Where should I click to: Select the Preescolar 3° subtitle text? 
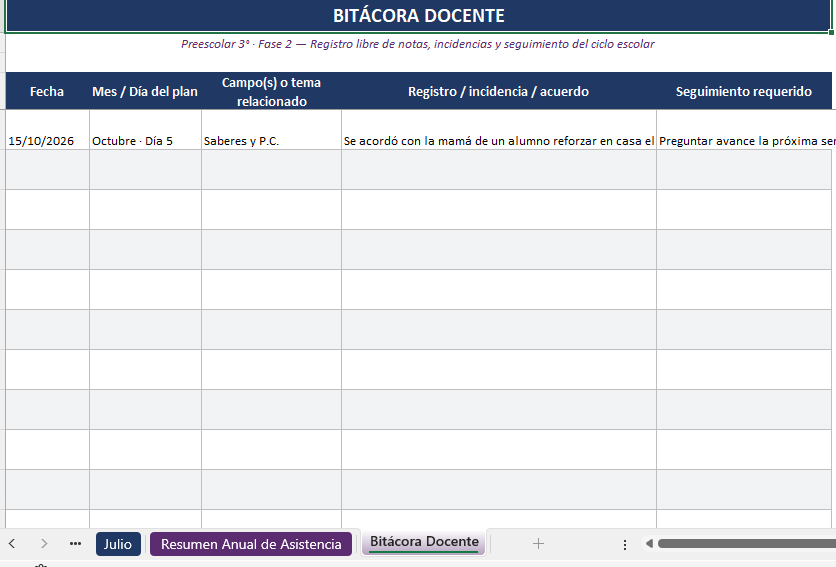click(417, 44)
